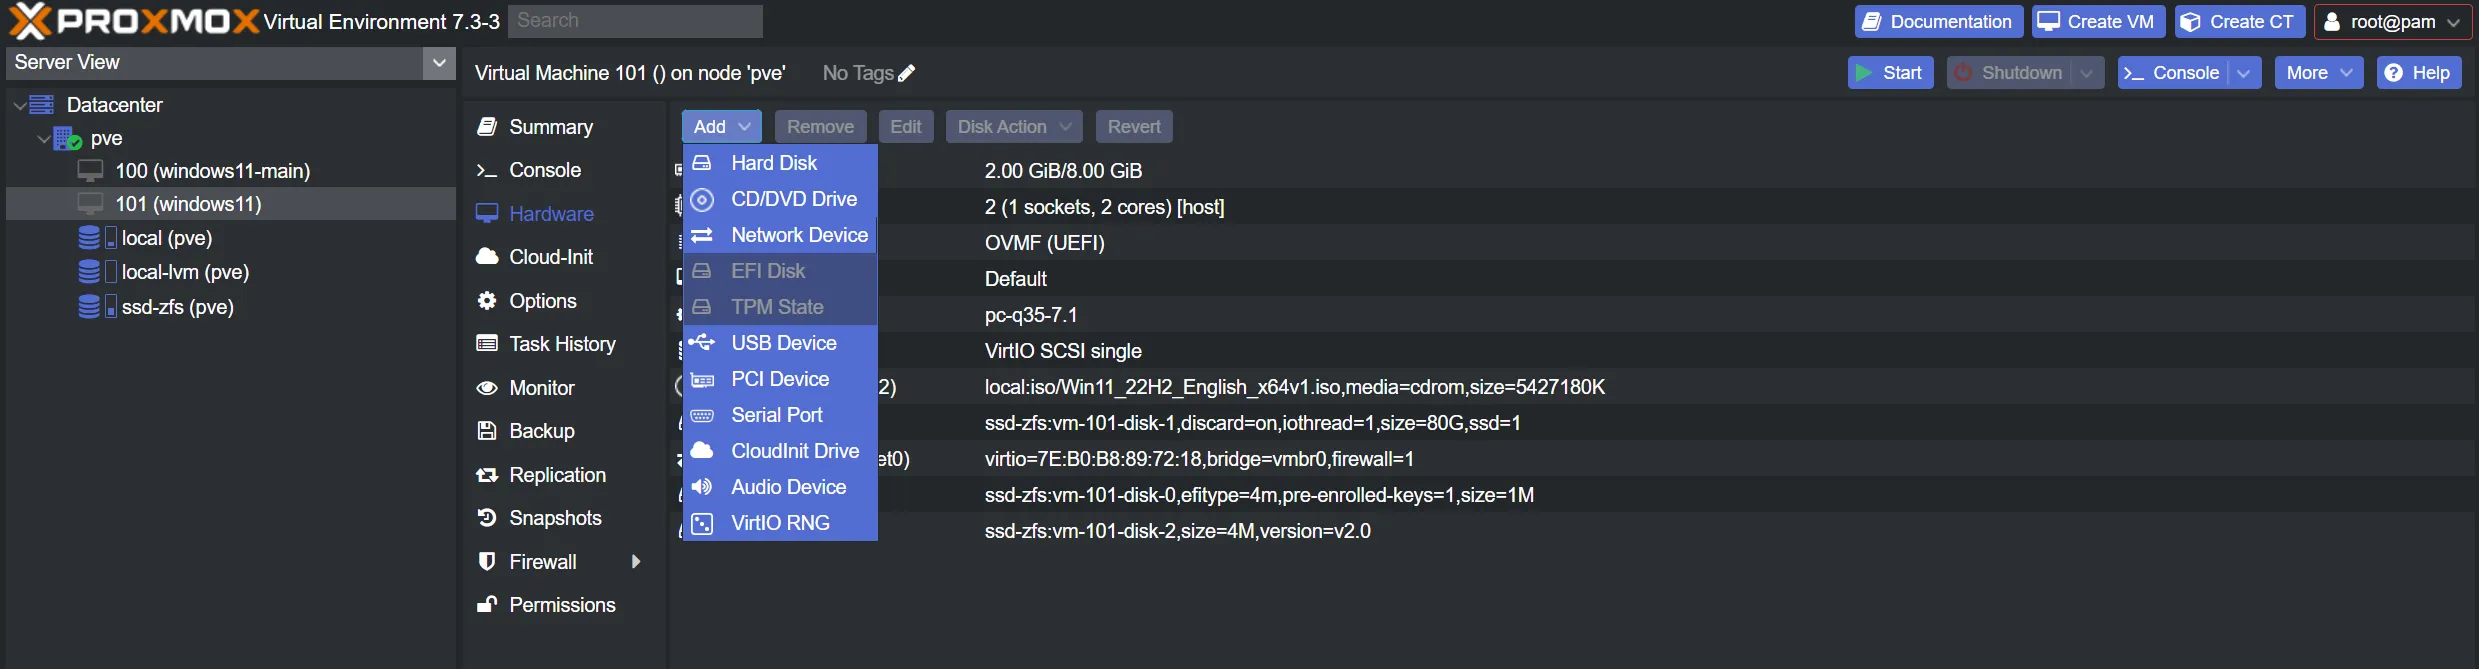The width and height of the screenshot is (2479, 669).
Task: Click the Permissions unlock icon
Action: (487, 605)
